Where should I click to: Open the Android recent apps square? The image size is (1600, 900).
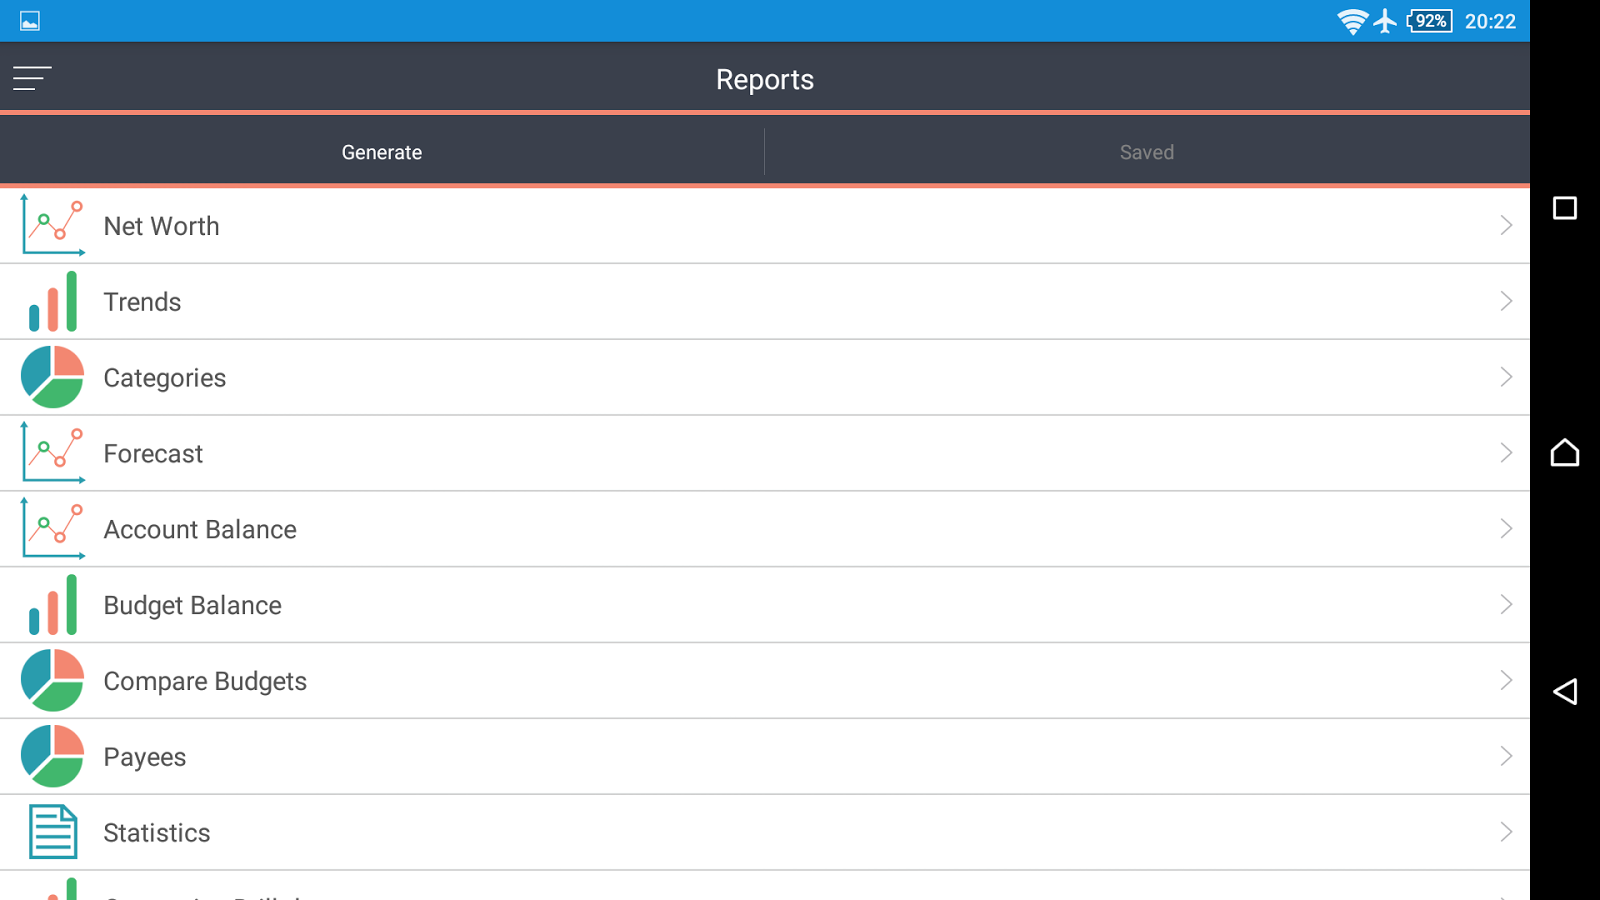tap(1565, 208)
